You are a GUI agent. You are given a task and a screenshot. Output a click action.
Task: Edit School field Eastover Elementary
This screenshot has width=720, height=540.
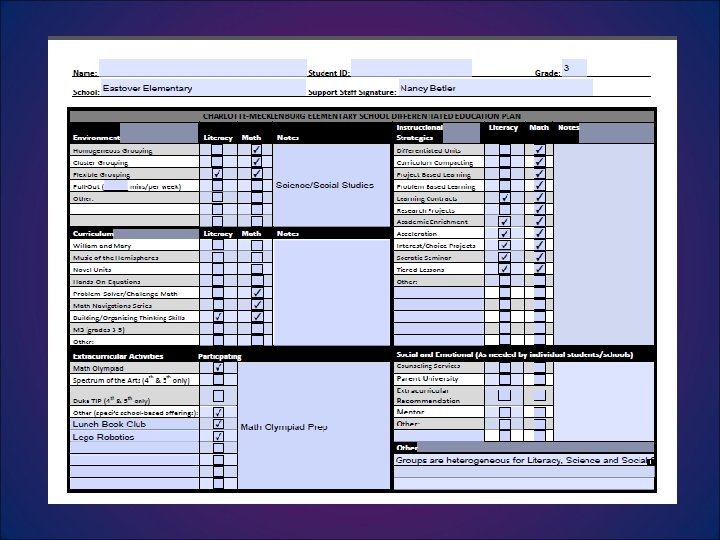click(x=202, y=87)
